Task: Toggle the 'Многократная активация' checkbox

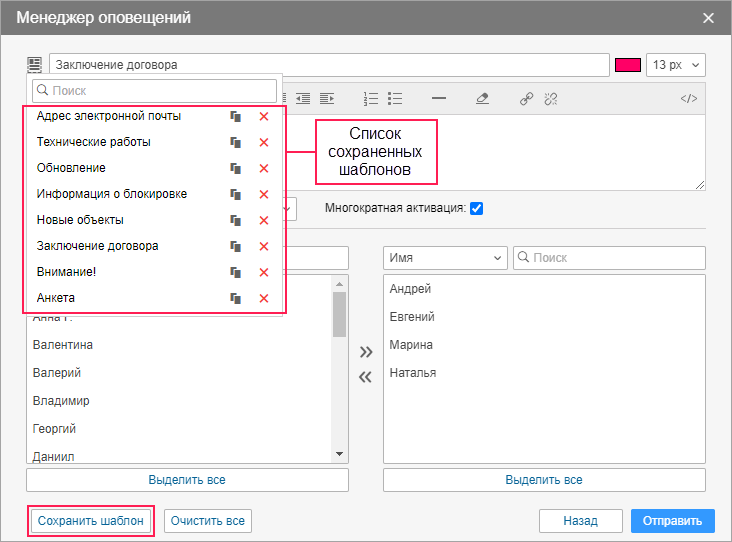Action: click(x=476, y=208)
